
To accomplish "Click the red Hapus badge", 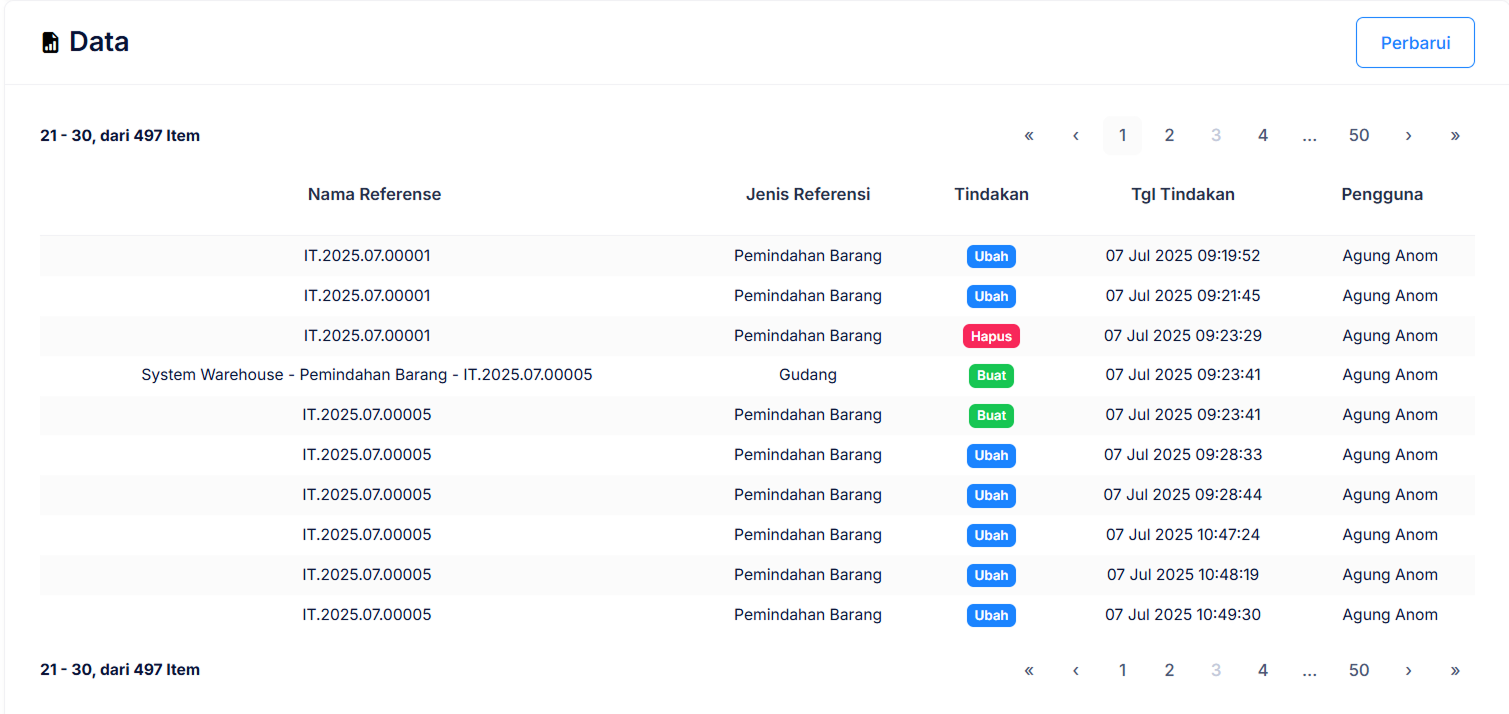I will coord(991,336).
